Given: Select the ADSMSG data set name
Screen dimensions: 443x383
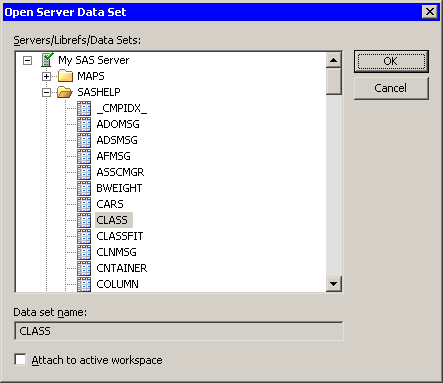Looking at the screenshot, I should 117,140.
